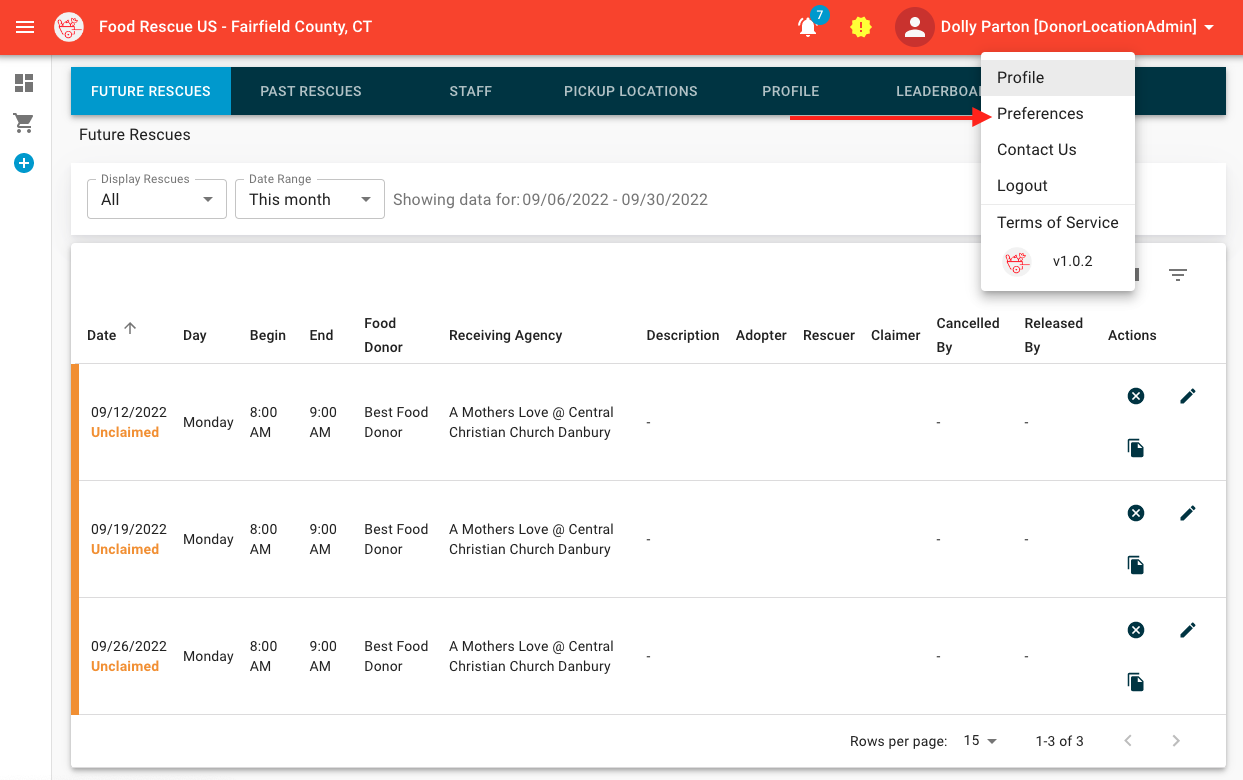
Task: Click the 1-3 of 3 pagination text
Action: tap(1060, 741)
